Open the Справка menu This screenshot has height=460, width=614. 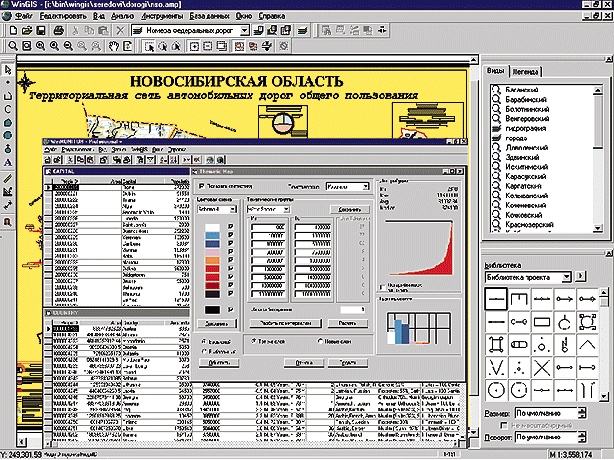pos(271,16)
